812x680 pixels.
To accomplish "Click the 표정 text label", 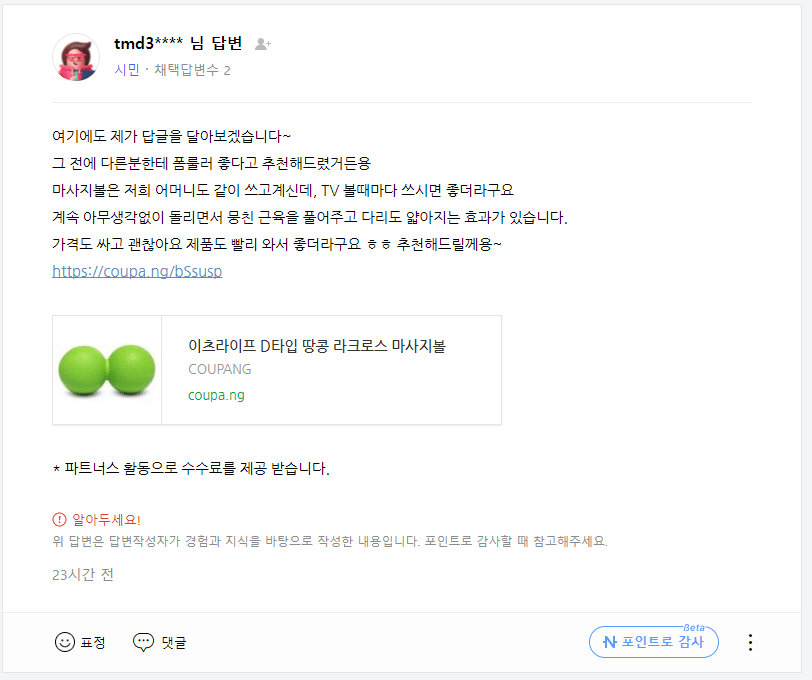I will coord(93,643).
